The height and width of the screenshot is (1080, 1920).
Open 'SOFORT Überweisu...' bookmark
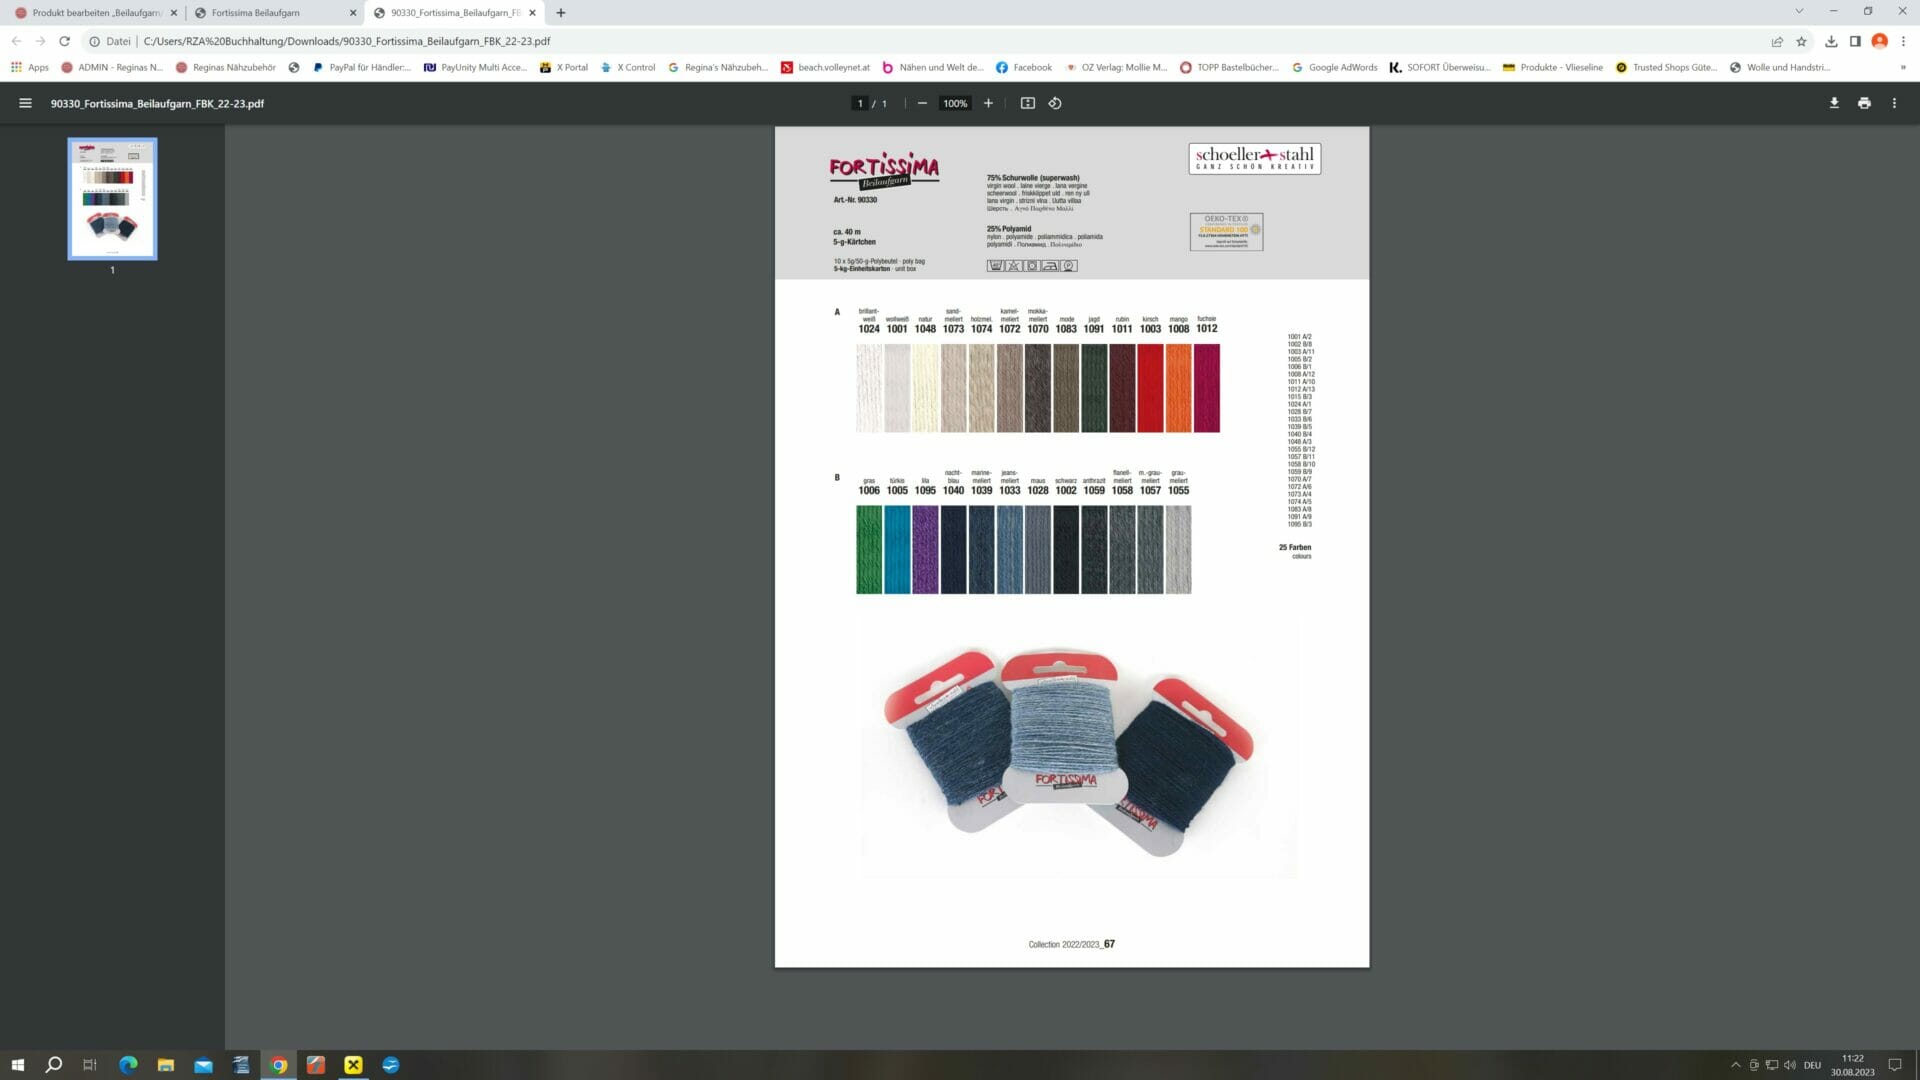tap(1440, 67)
